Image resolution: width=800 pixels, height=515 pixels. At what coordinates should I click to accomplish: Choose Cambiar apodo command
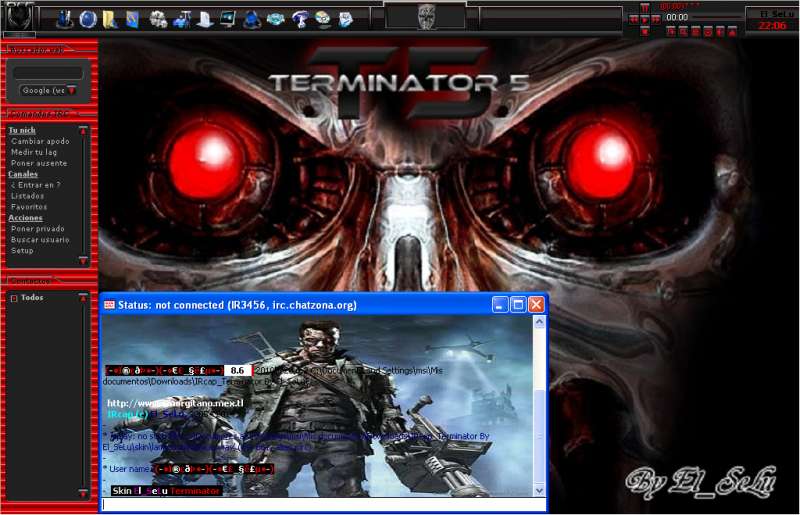tap(40, 141)
